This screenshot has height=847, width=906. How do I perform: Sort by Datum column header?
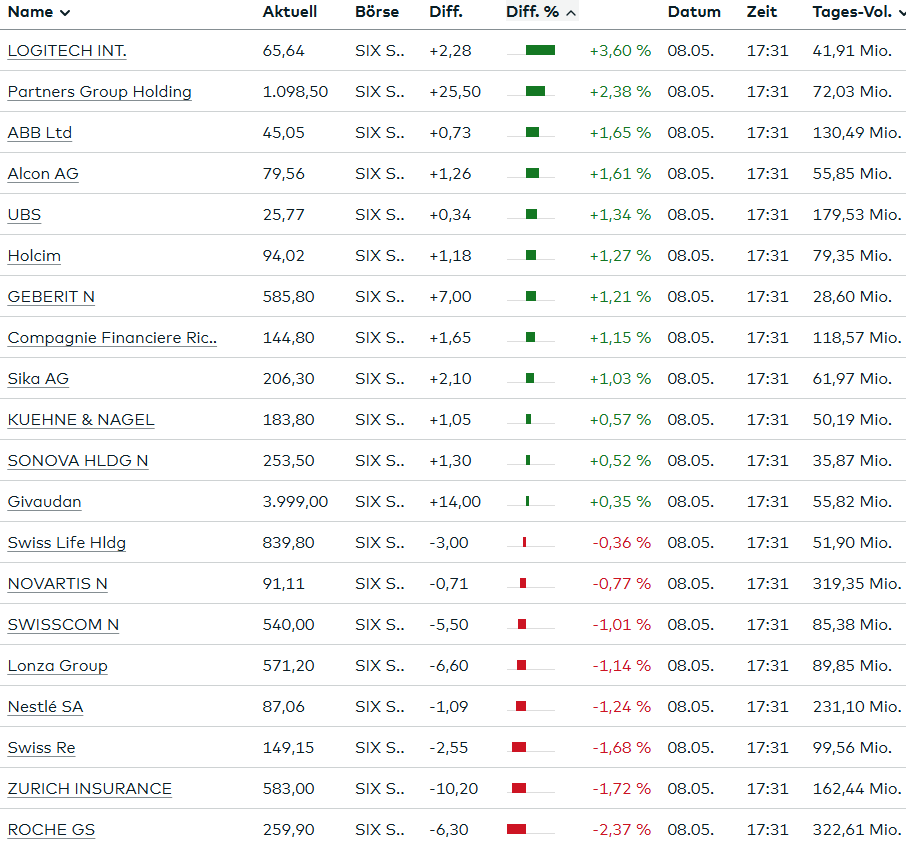pyautogui.click(x=694, y=12)
